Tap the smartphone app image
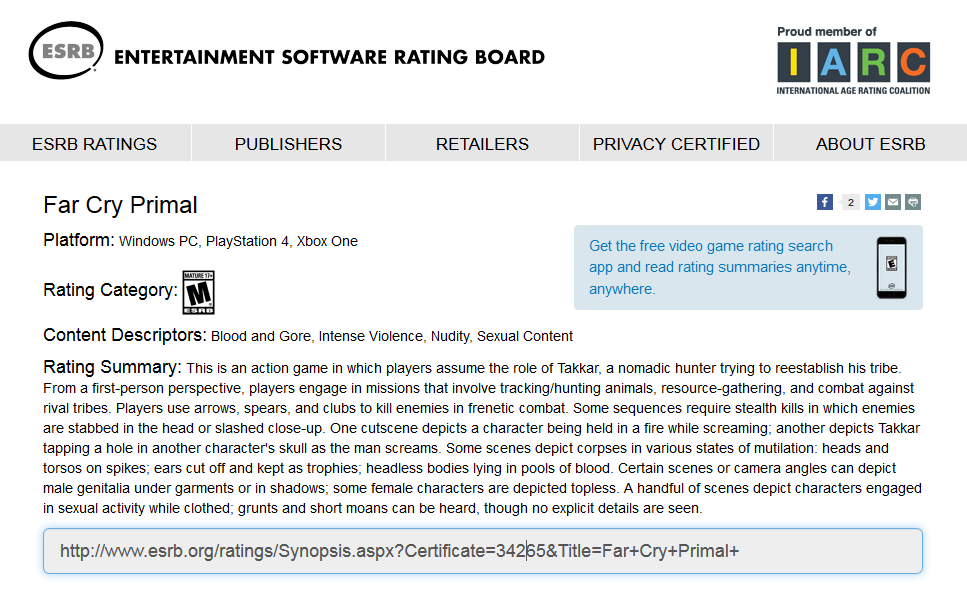 click(x=890, y=267)
